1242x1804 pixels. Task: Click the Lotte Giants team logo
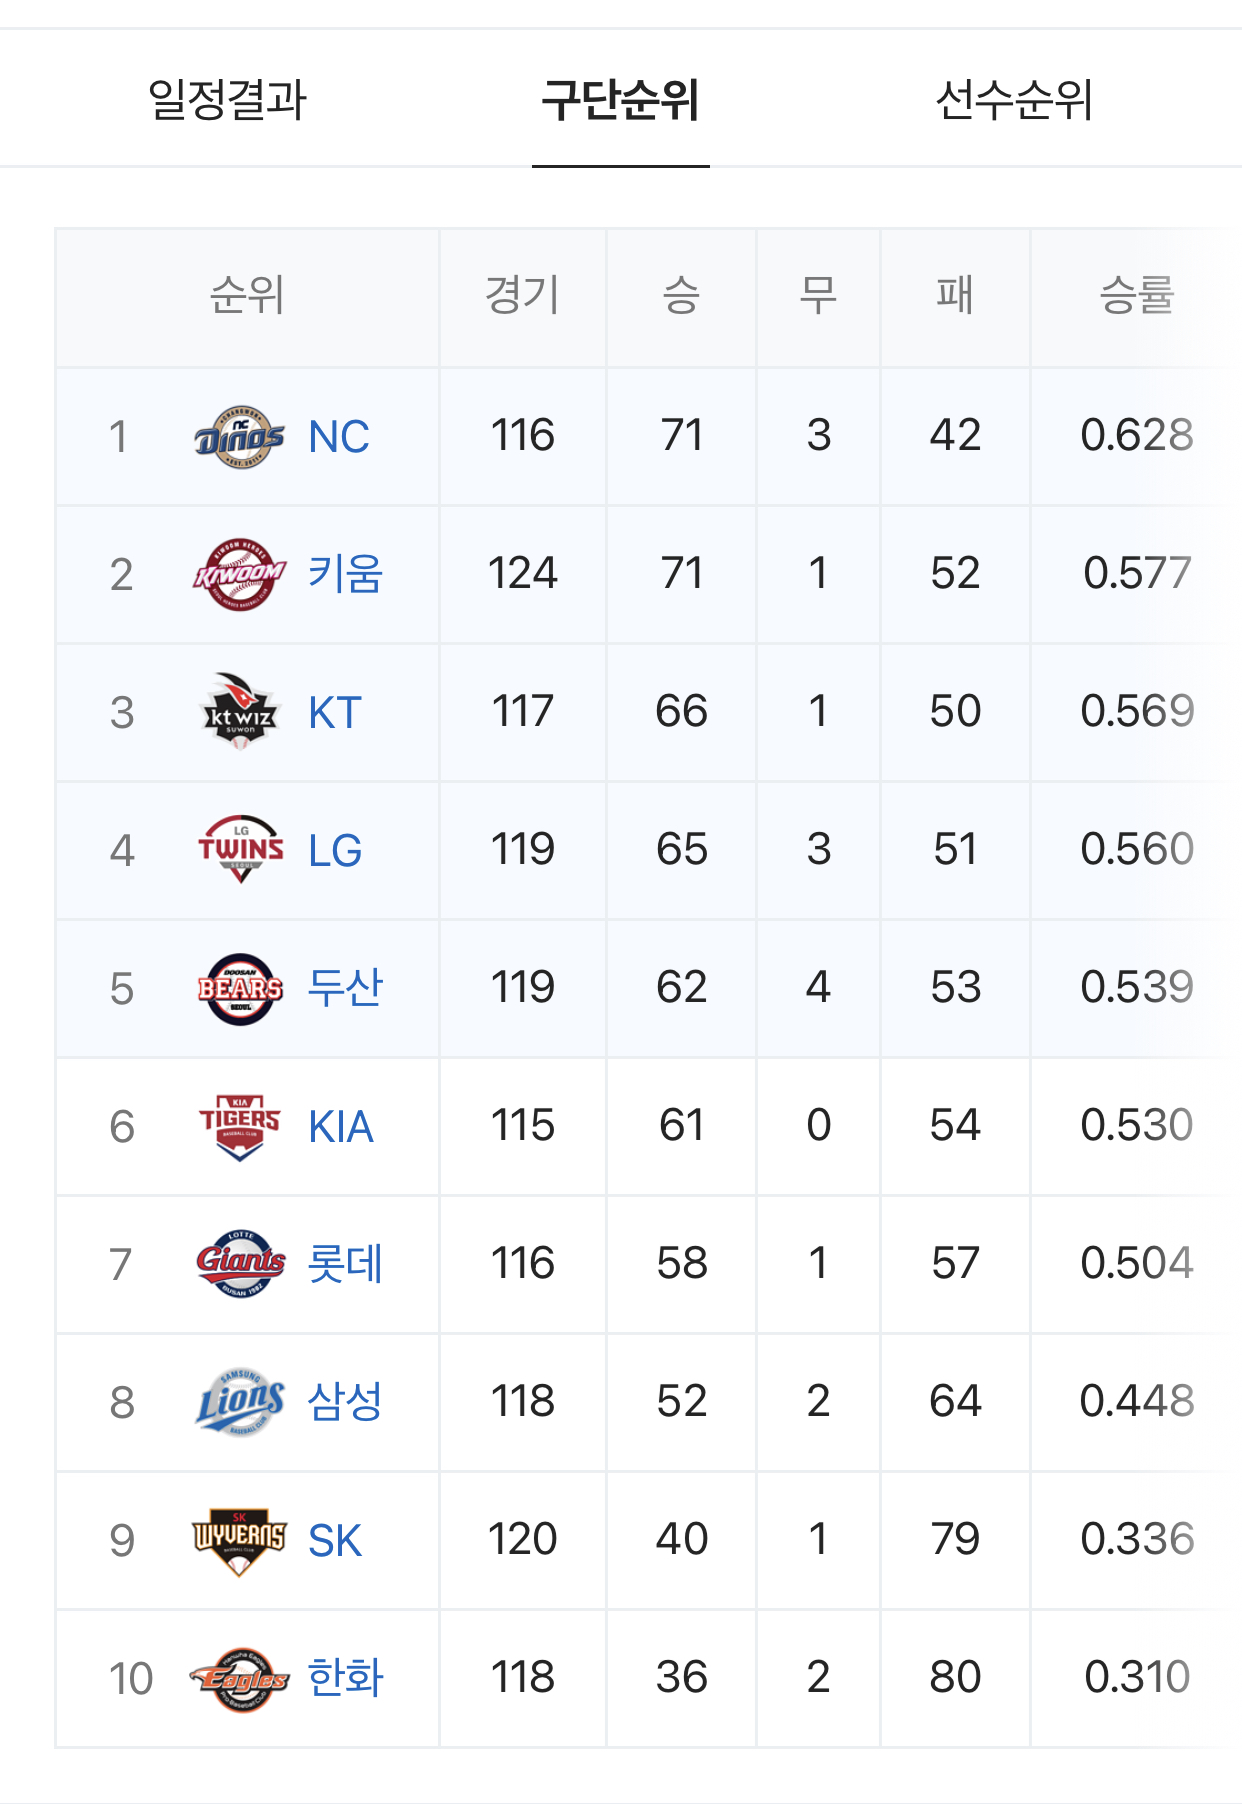pyautogui.click(x=240, y=1264)
